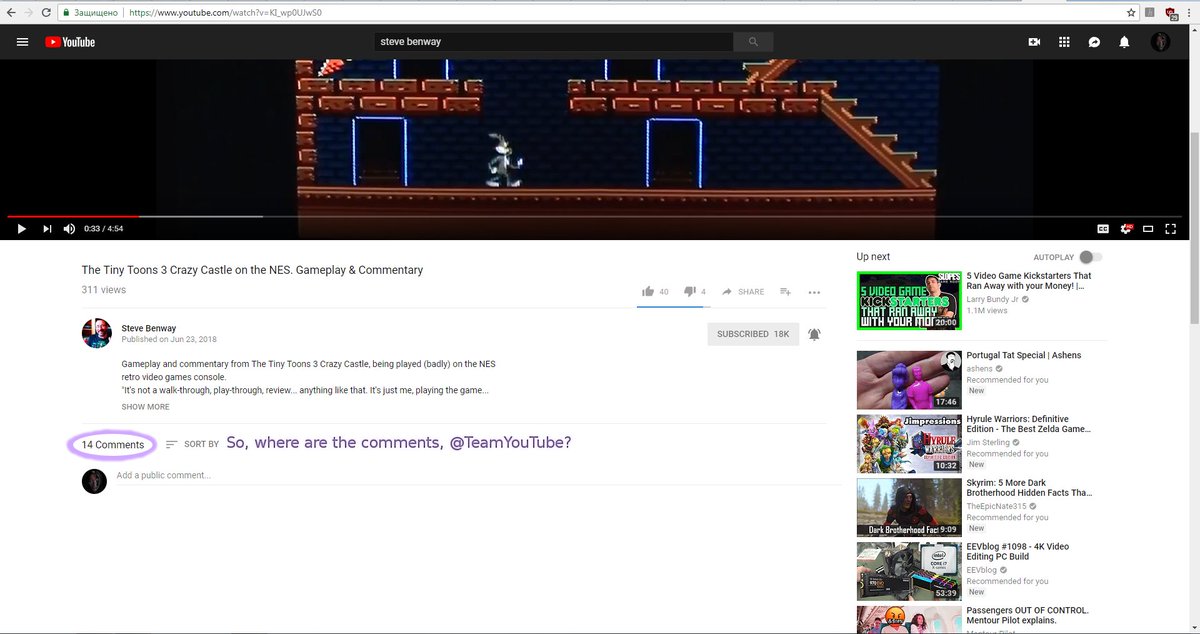
Task: Click the search magnifier button
Action: pos(753,42)
